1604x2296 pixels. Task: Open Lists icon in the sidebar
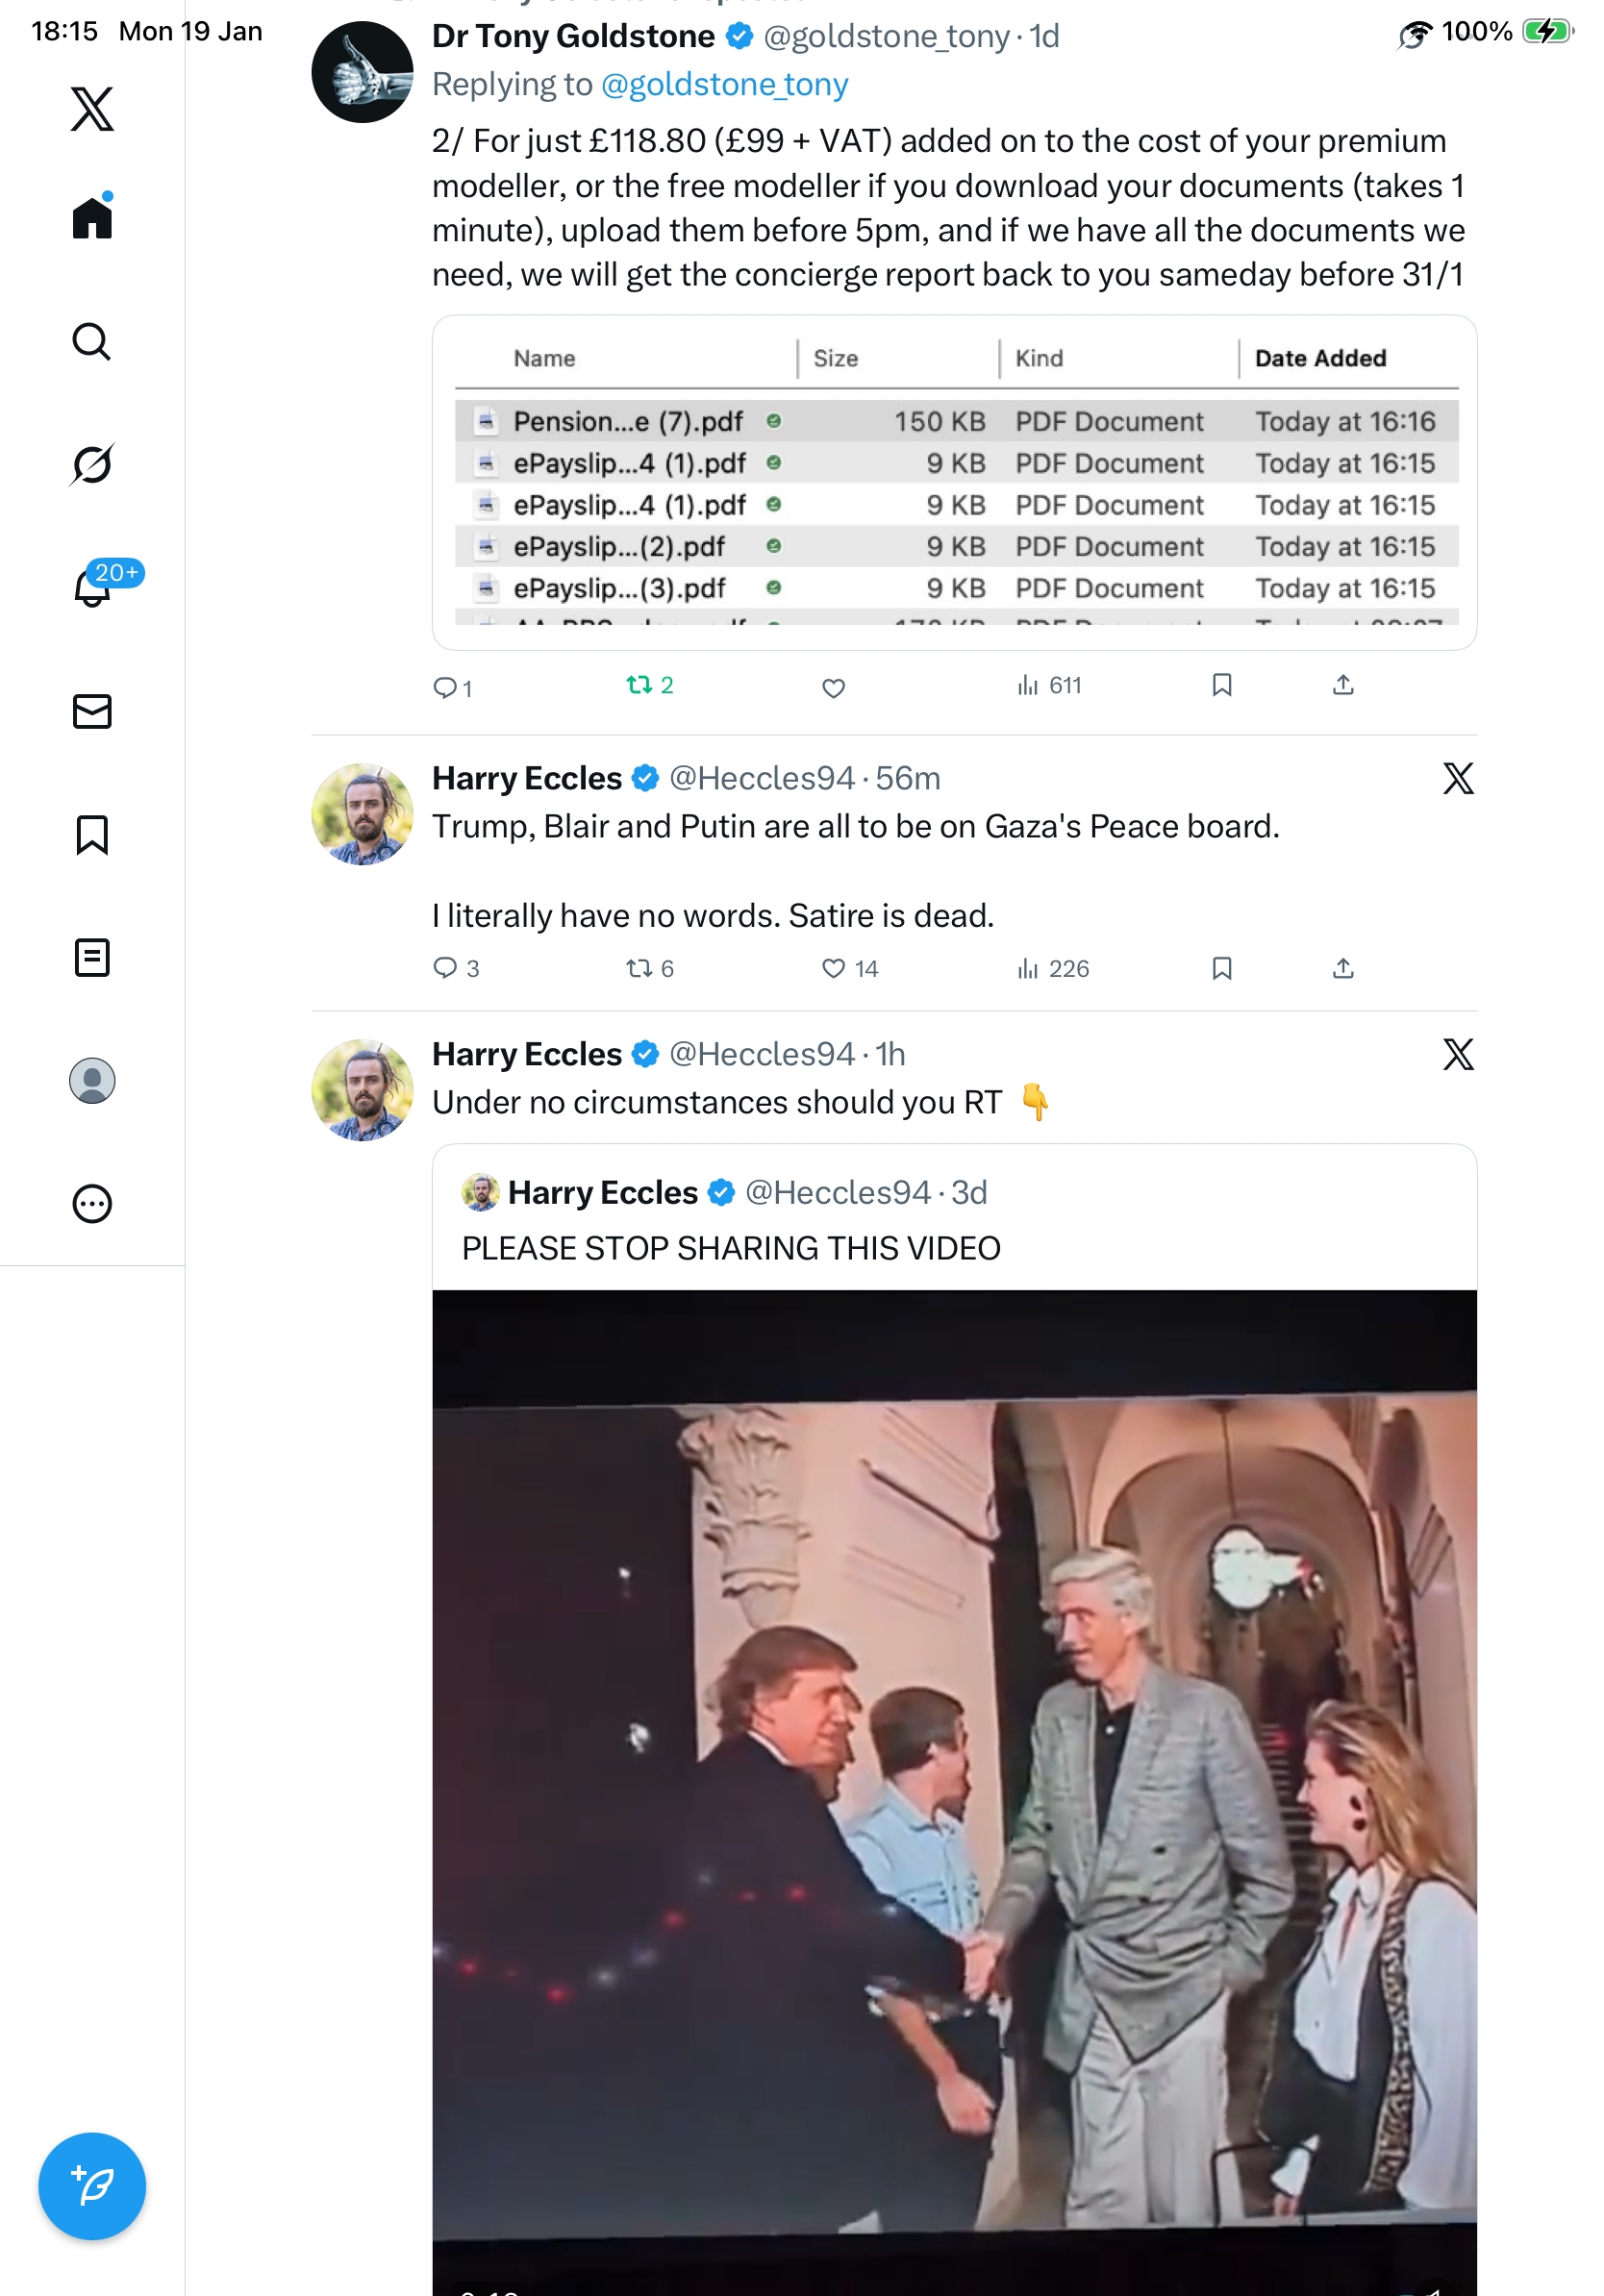[92, 957]
